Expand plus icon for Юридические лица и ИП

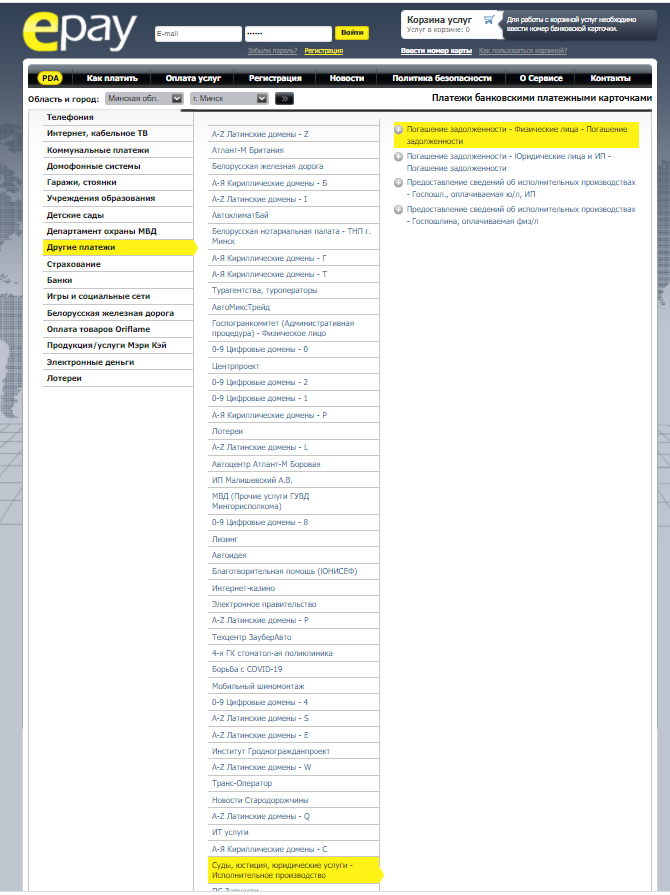pyautogui.click(x=398, y=156)
